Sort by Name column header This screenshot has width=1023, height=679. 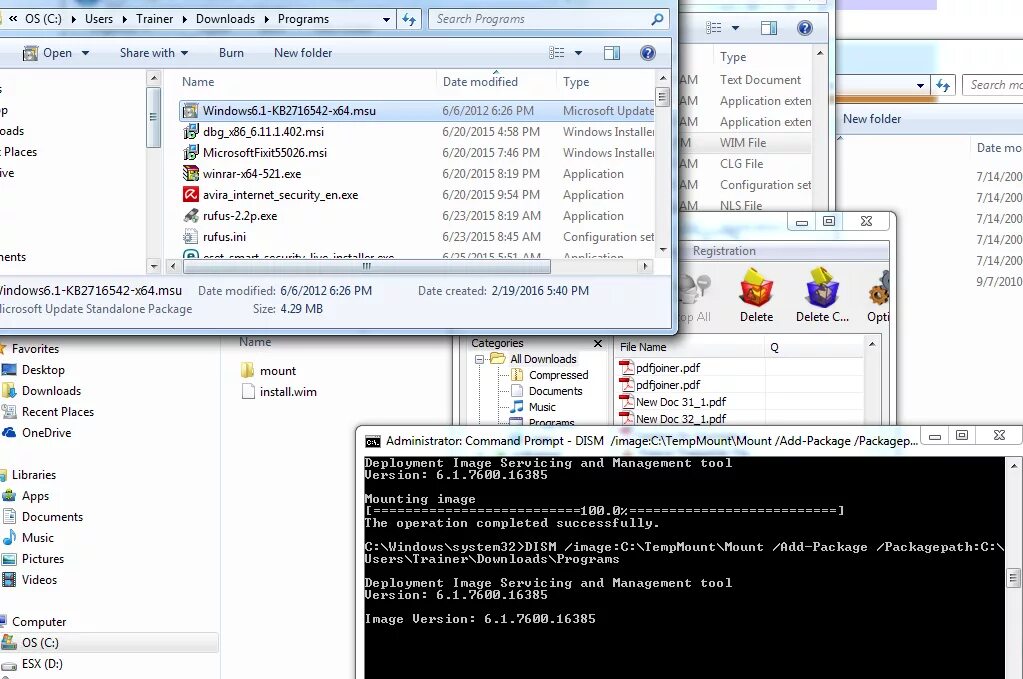pos(198,82)
